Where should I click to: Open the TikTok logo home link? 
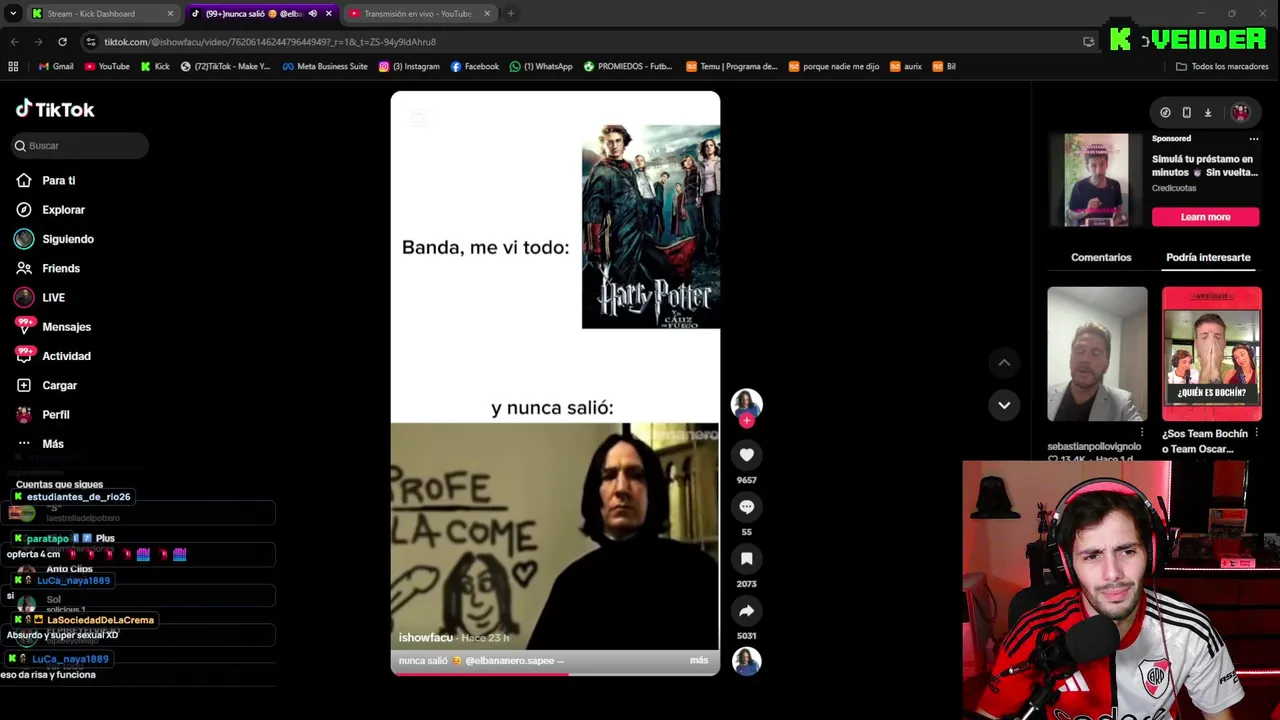tap(55, 109)
